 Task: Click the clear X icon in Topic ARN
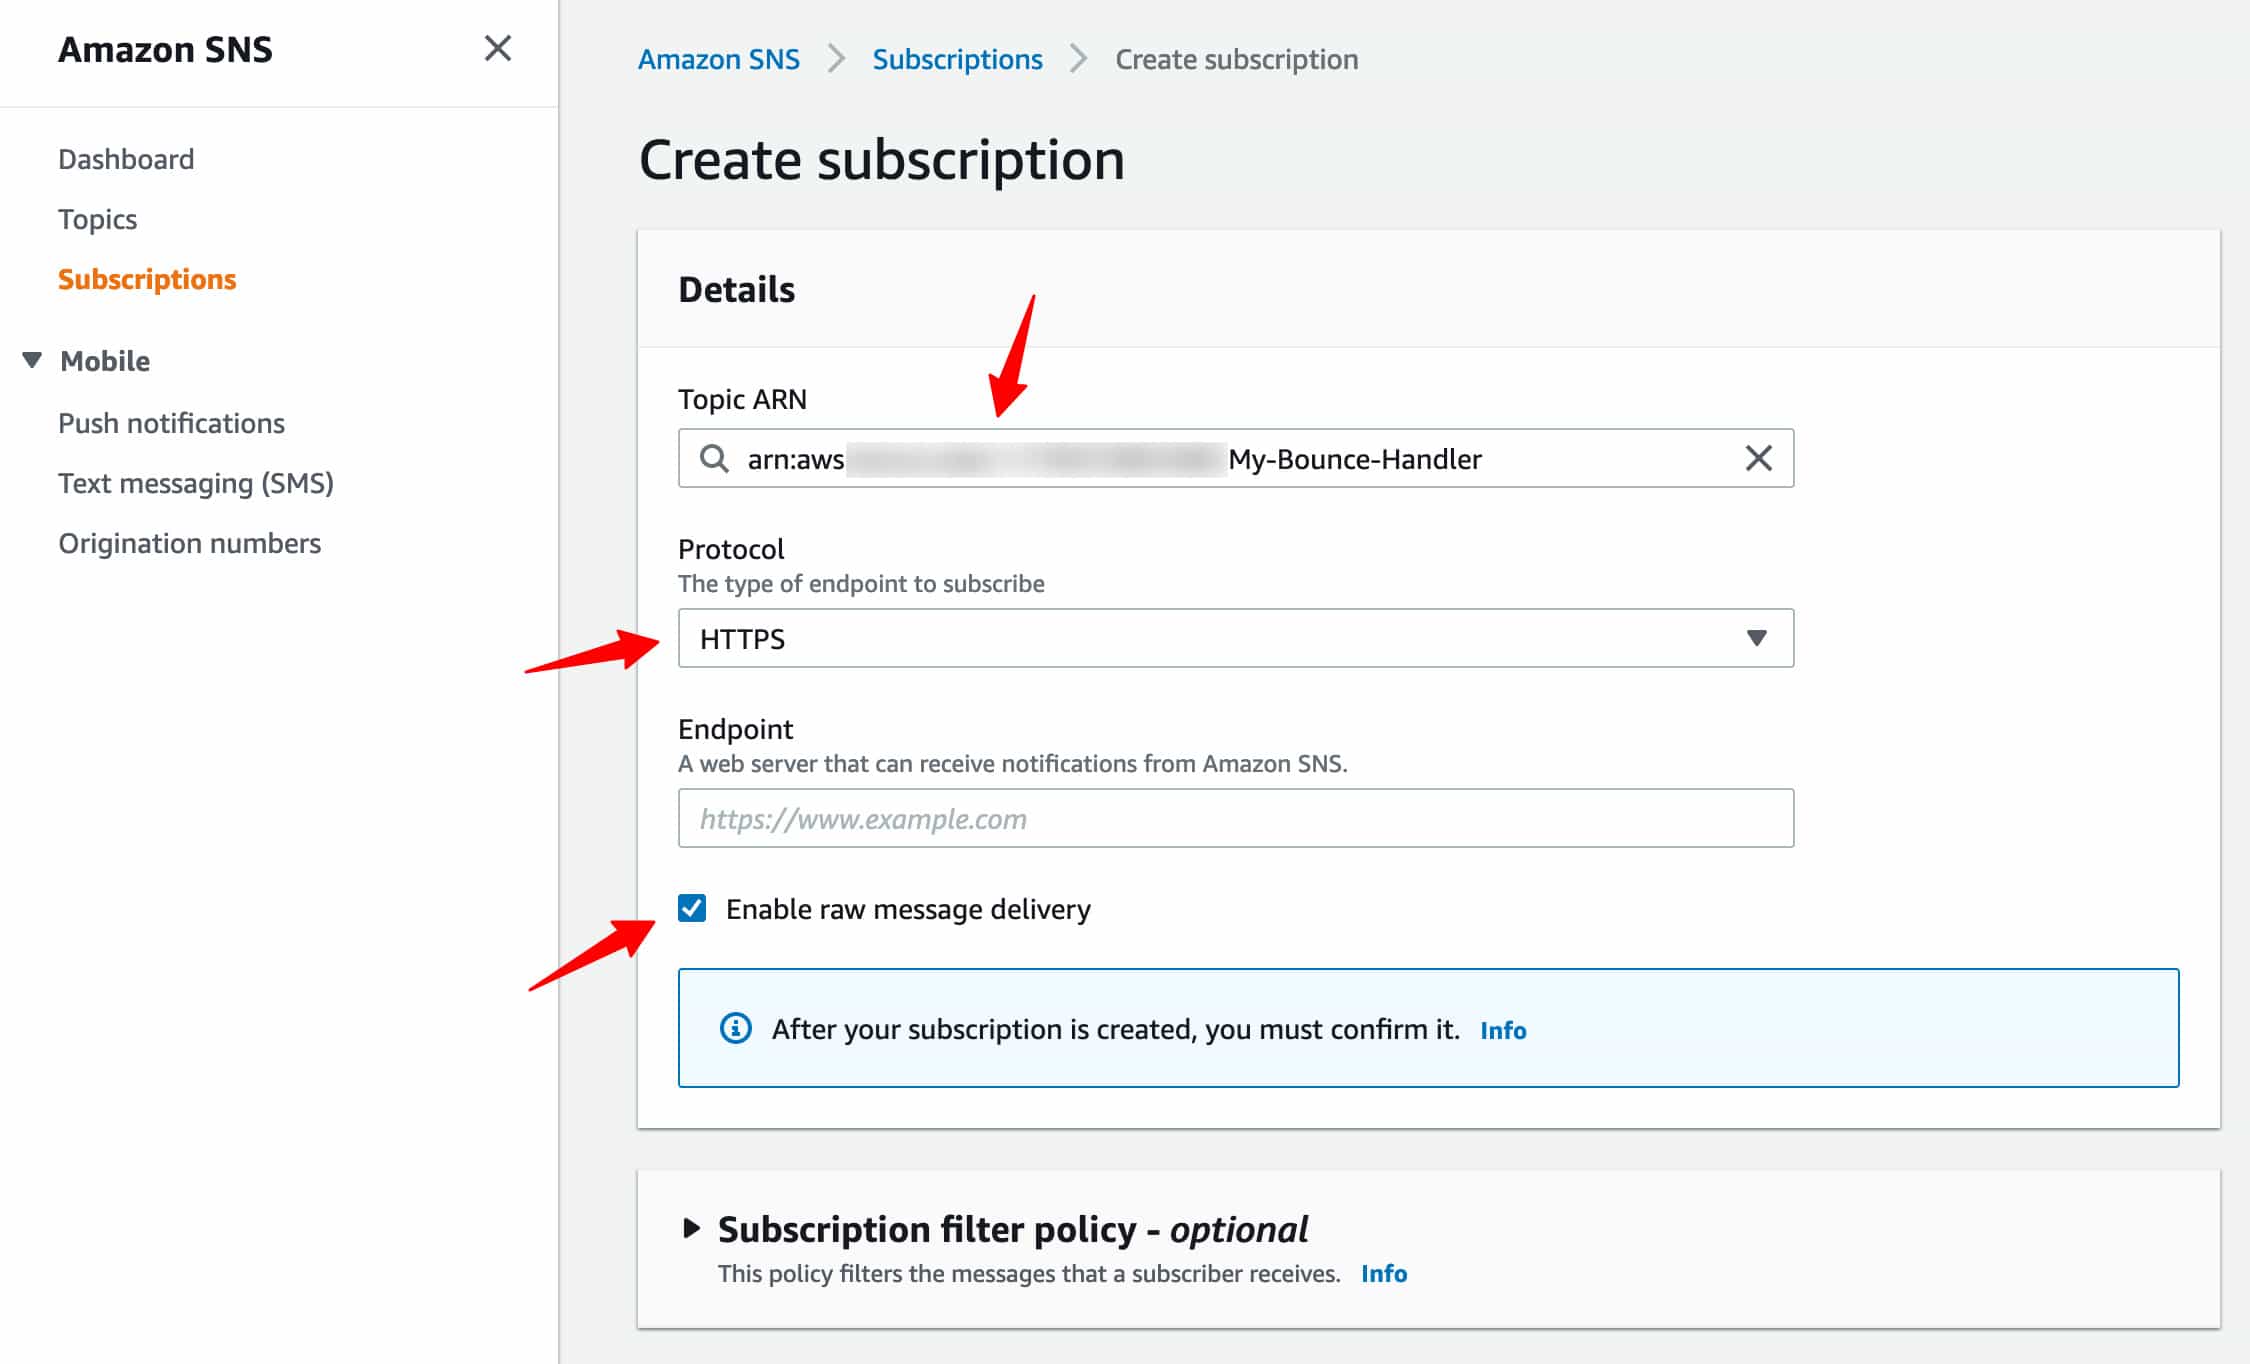pos(1758,458)
